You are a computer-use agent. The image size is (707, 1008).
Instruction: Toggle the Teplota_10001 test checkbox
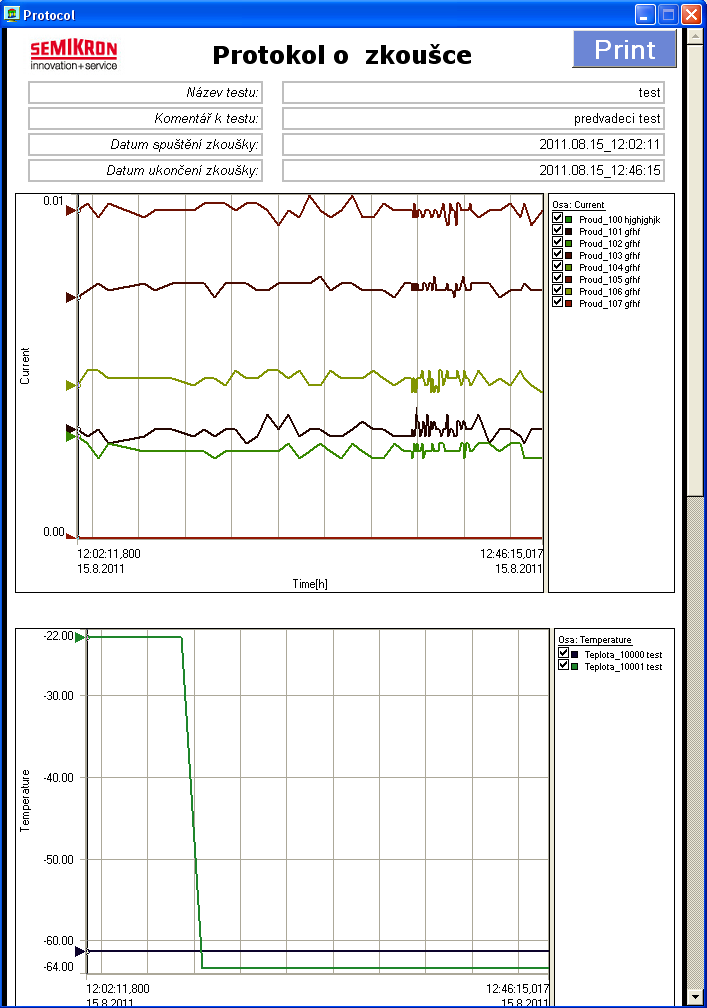tap(563, 666)
